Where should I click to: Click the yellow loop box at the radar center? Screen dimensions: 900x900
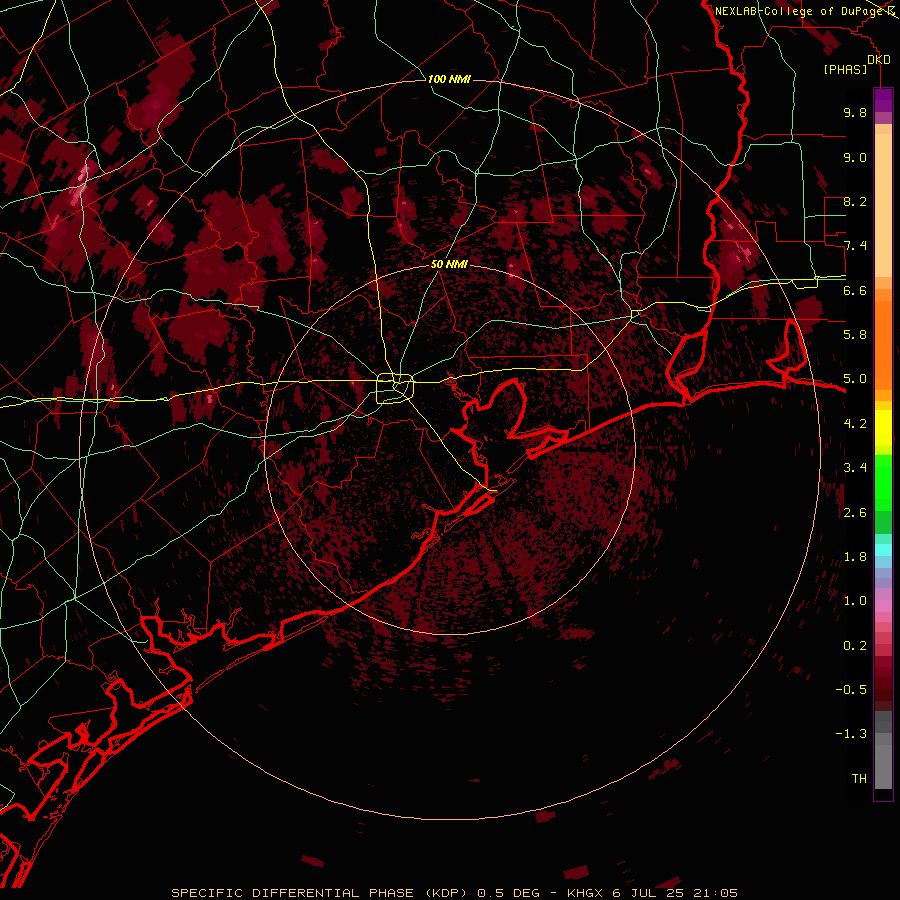tap(395, 389)
